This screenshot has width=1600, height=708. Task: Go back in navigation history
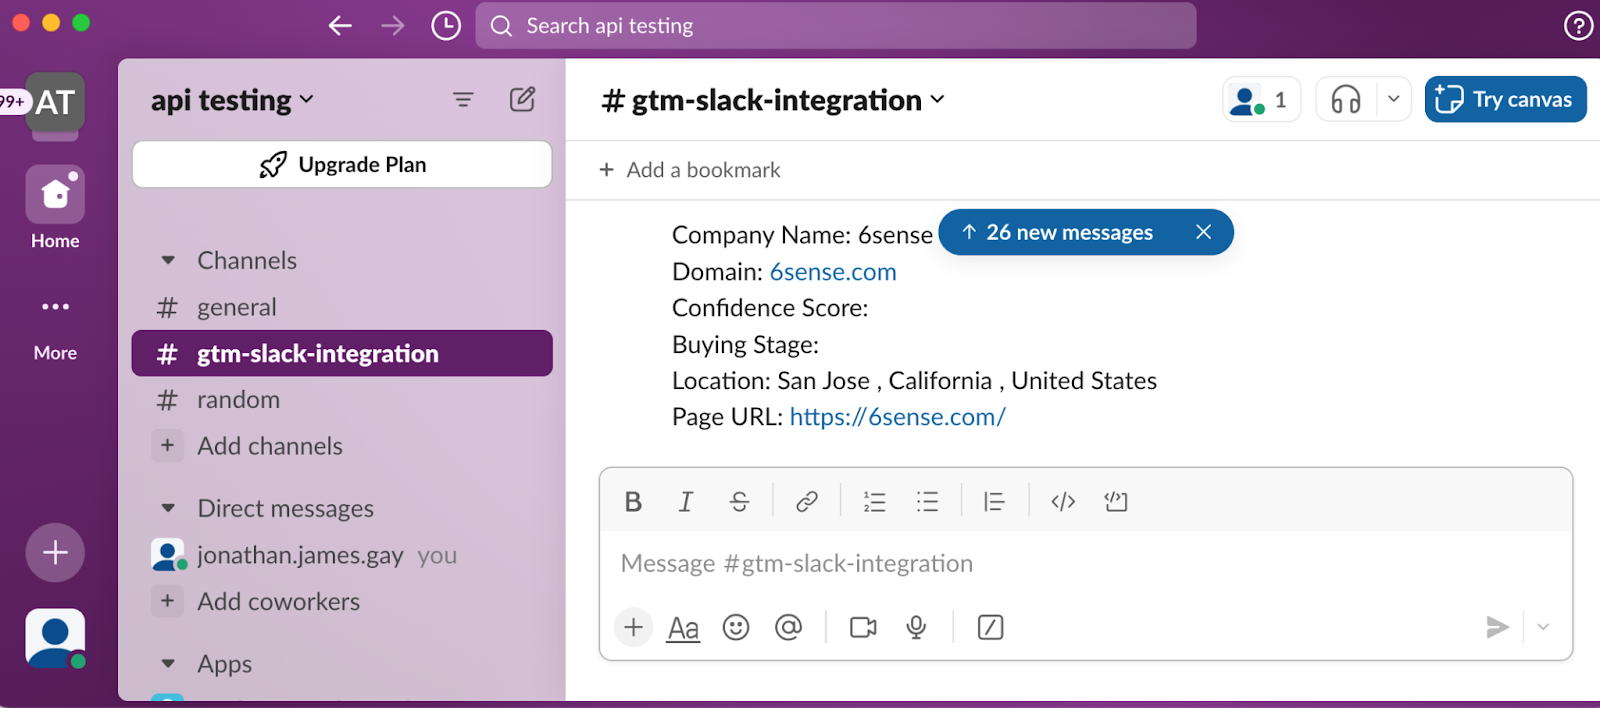click(340, 26)
